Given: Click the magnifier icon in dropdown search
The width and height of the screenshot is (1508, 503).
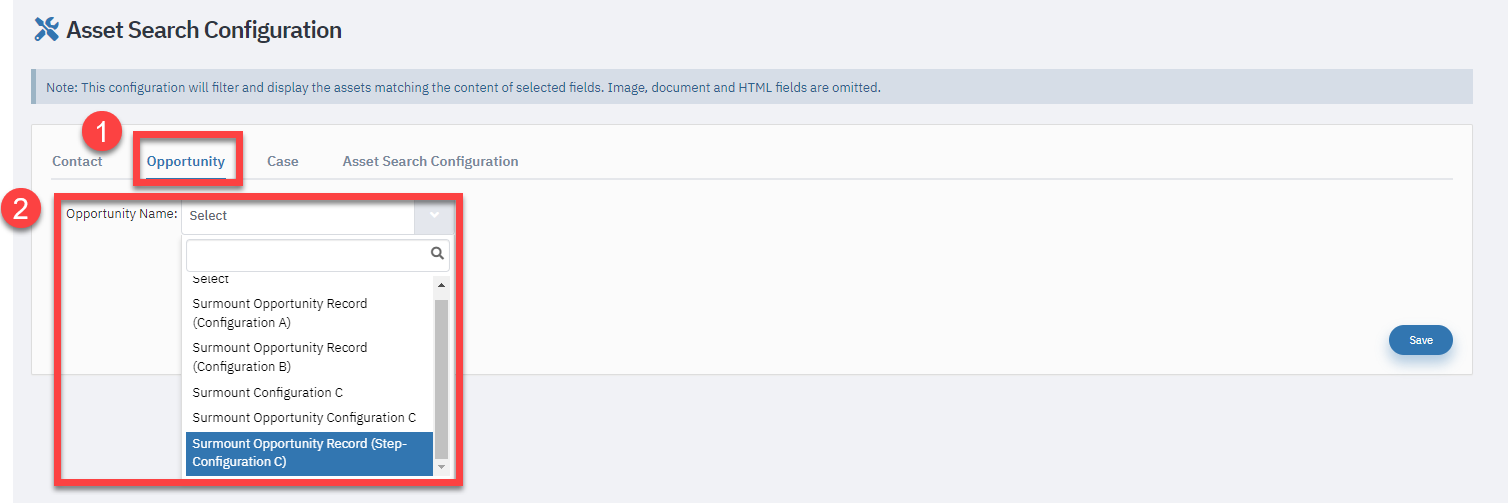Looking at the screenshot, I should tap(437, 254).
